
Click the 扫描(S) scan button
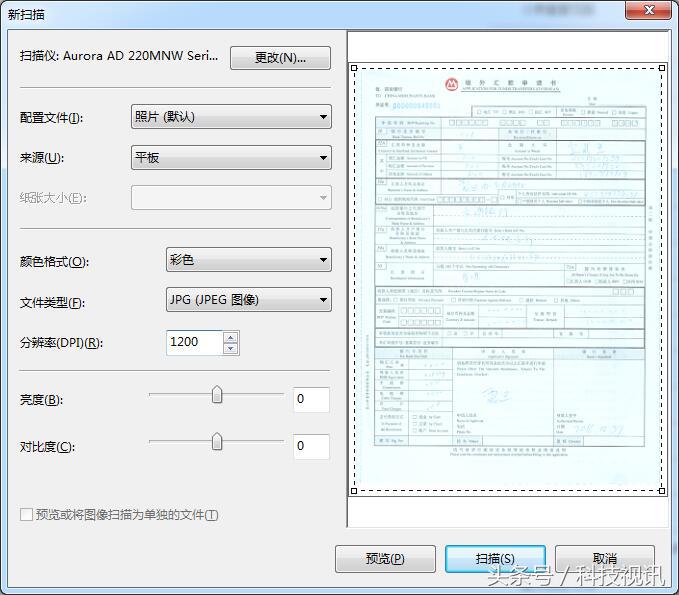coord(495,559)
